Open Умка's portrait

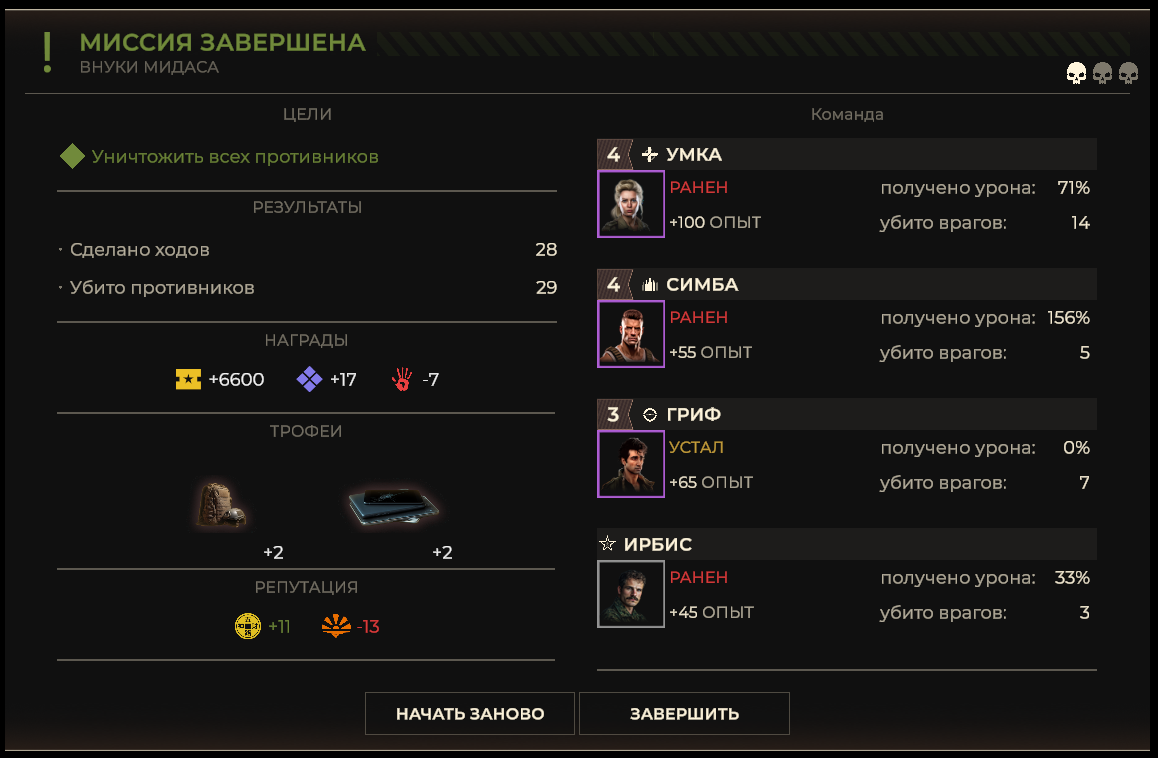[631, 204]
